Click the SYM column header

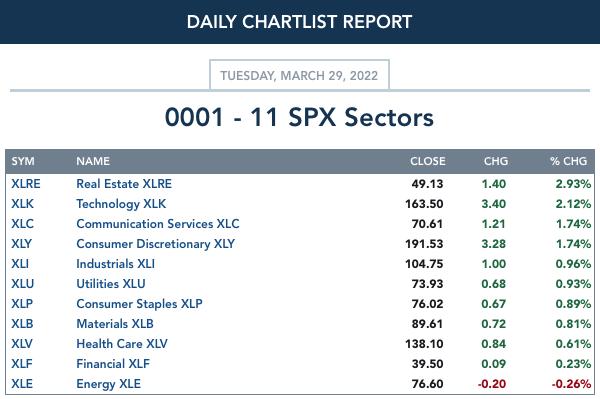(x=23, y=161)
